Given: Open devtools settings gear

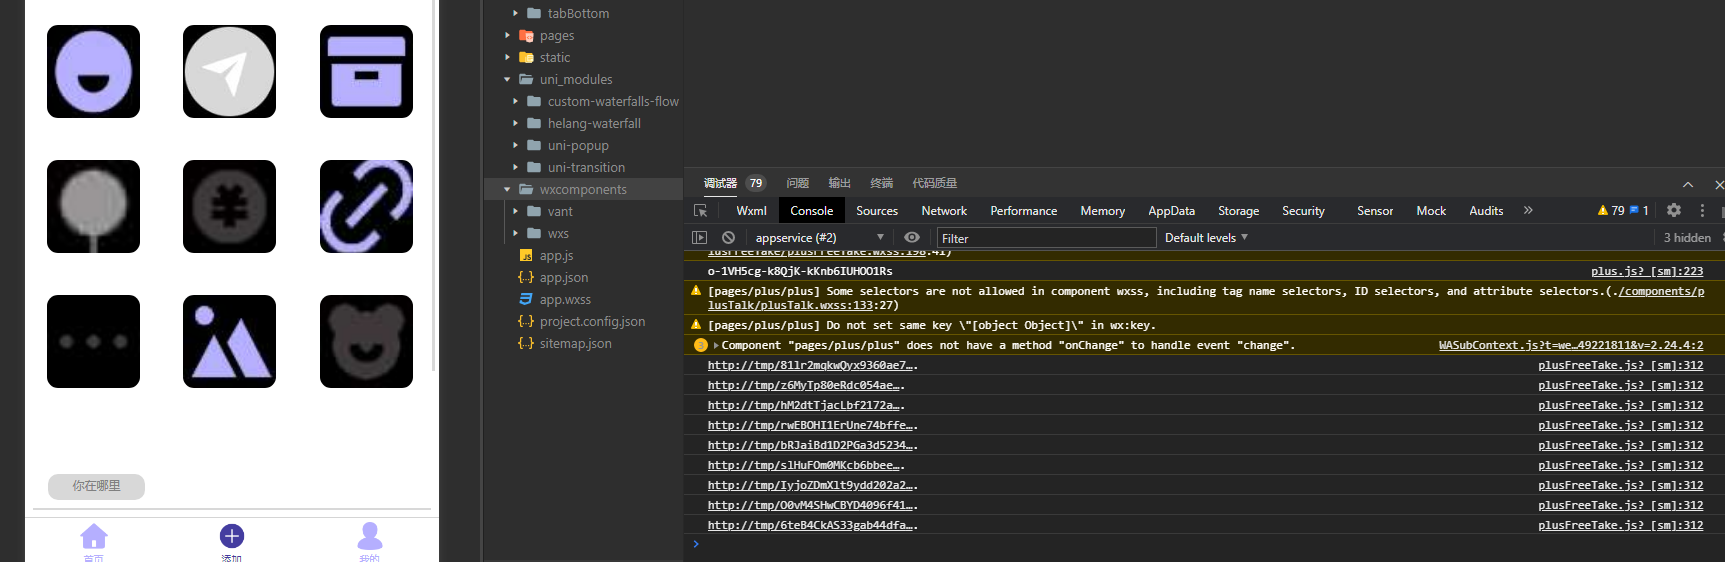Looking at the screenshot, I should click(x=1674, y=210).
